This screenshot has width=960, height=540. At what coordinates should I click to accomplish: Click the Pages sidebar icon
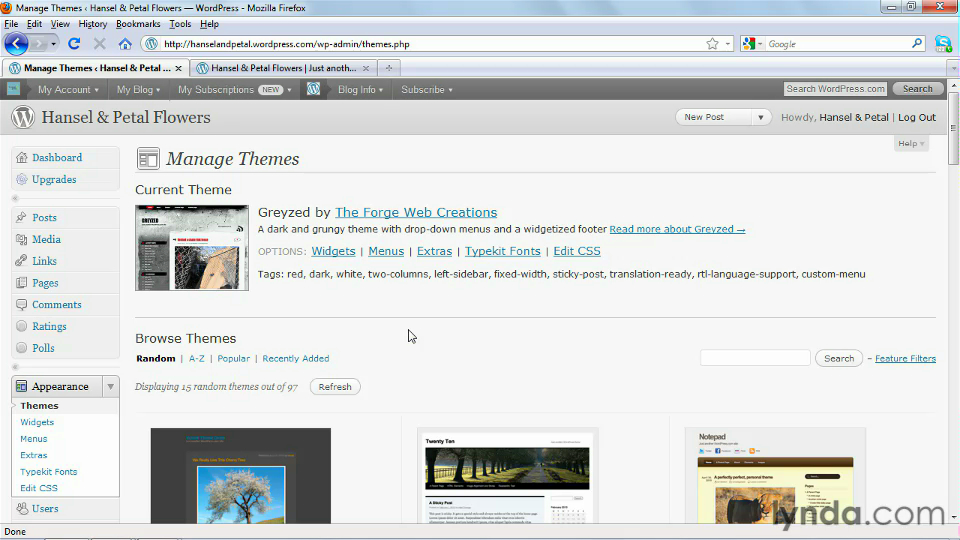point(22,283)
